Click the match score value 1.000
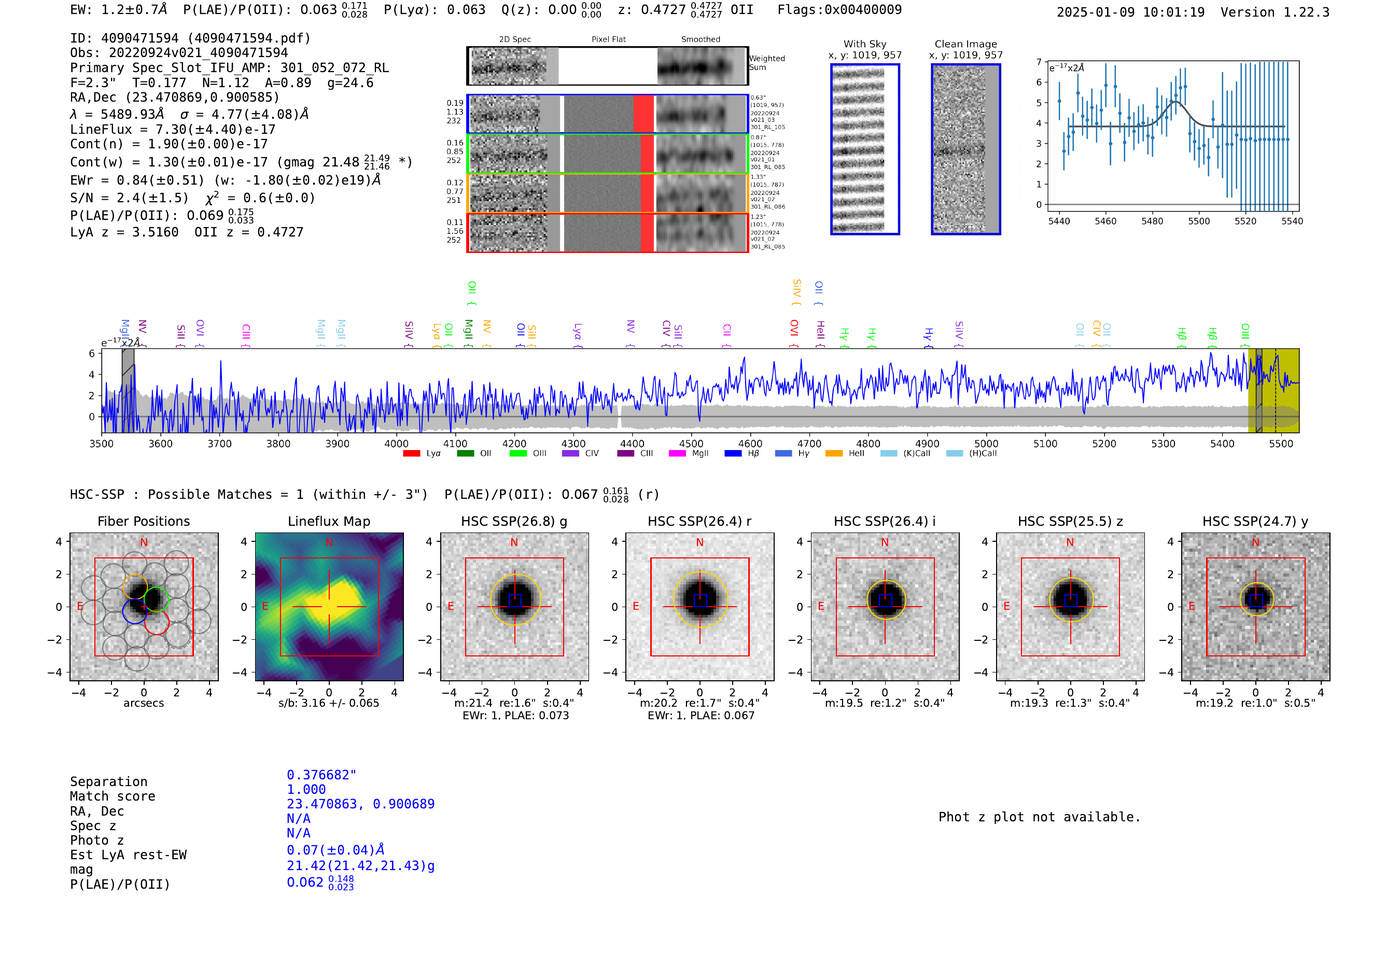 (306, 790)
